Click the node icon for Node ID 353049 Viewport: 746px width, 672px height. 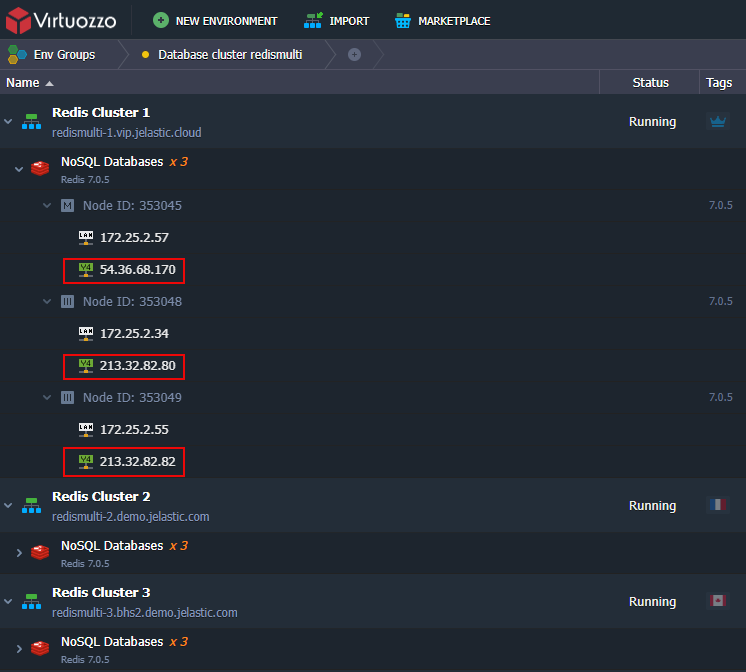[68, 397]
